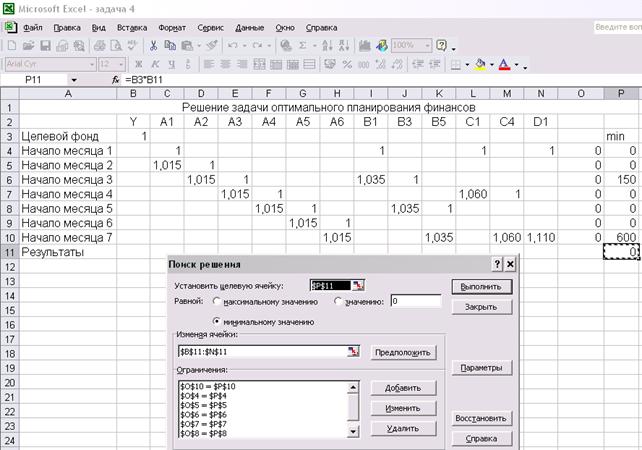Open the Сервис menu
The height and width of the screenshot is (450, 642).
211,28
